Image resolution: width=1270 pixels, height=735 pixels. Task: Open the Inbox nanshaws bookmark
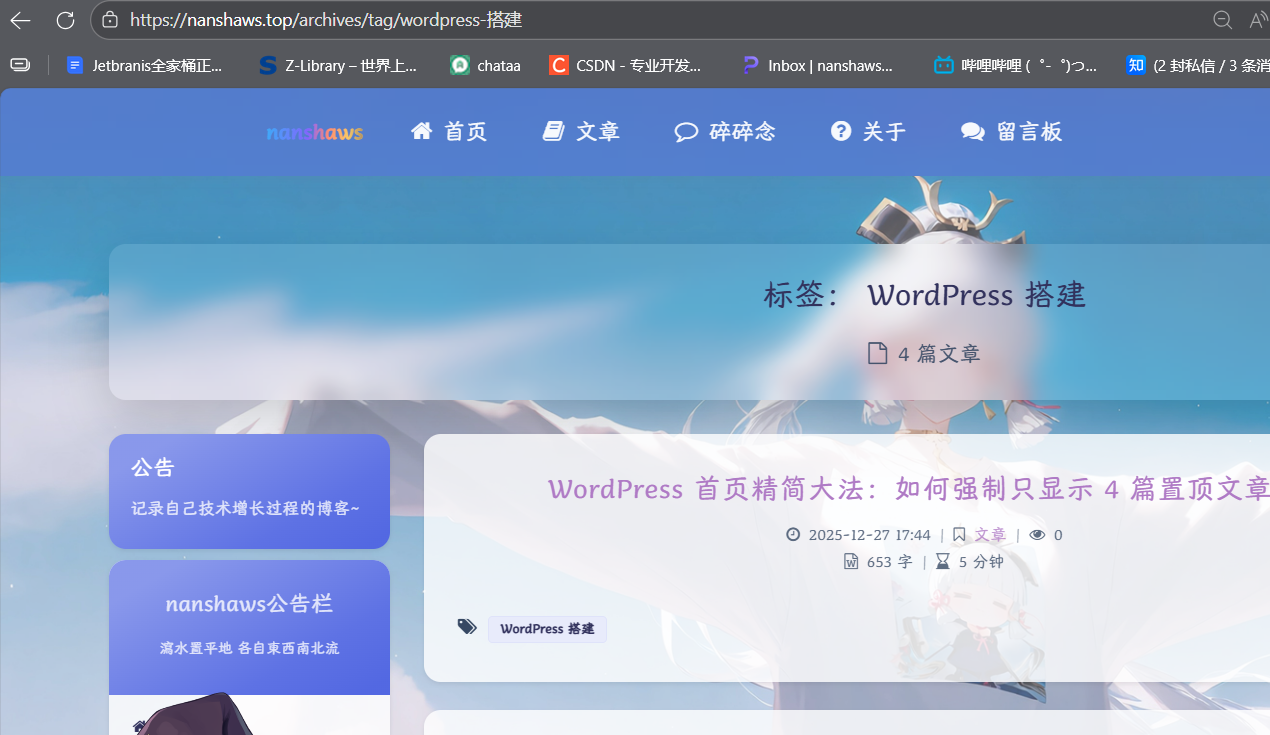(x=818, y=66)
